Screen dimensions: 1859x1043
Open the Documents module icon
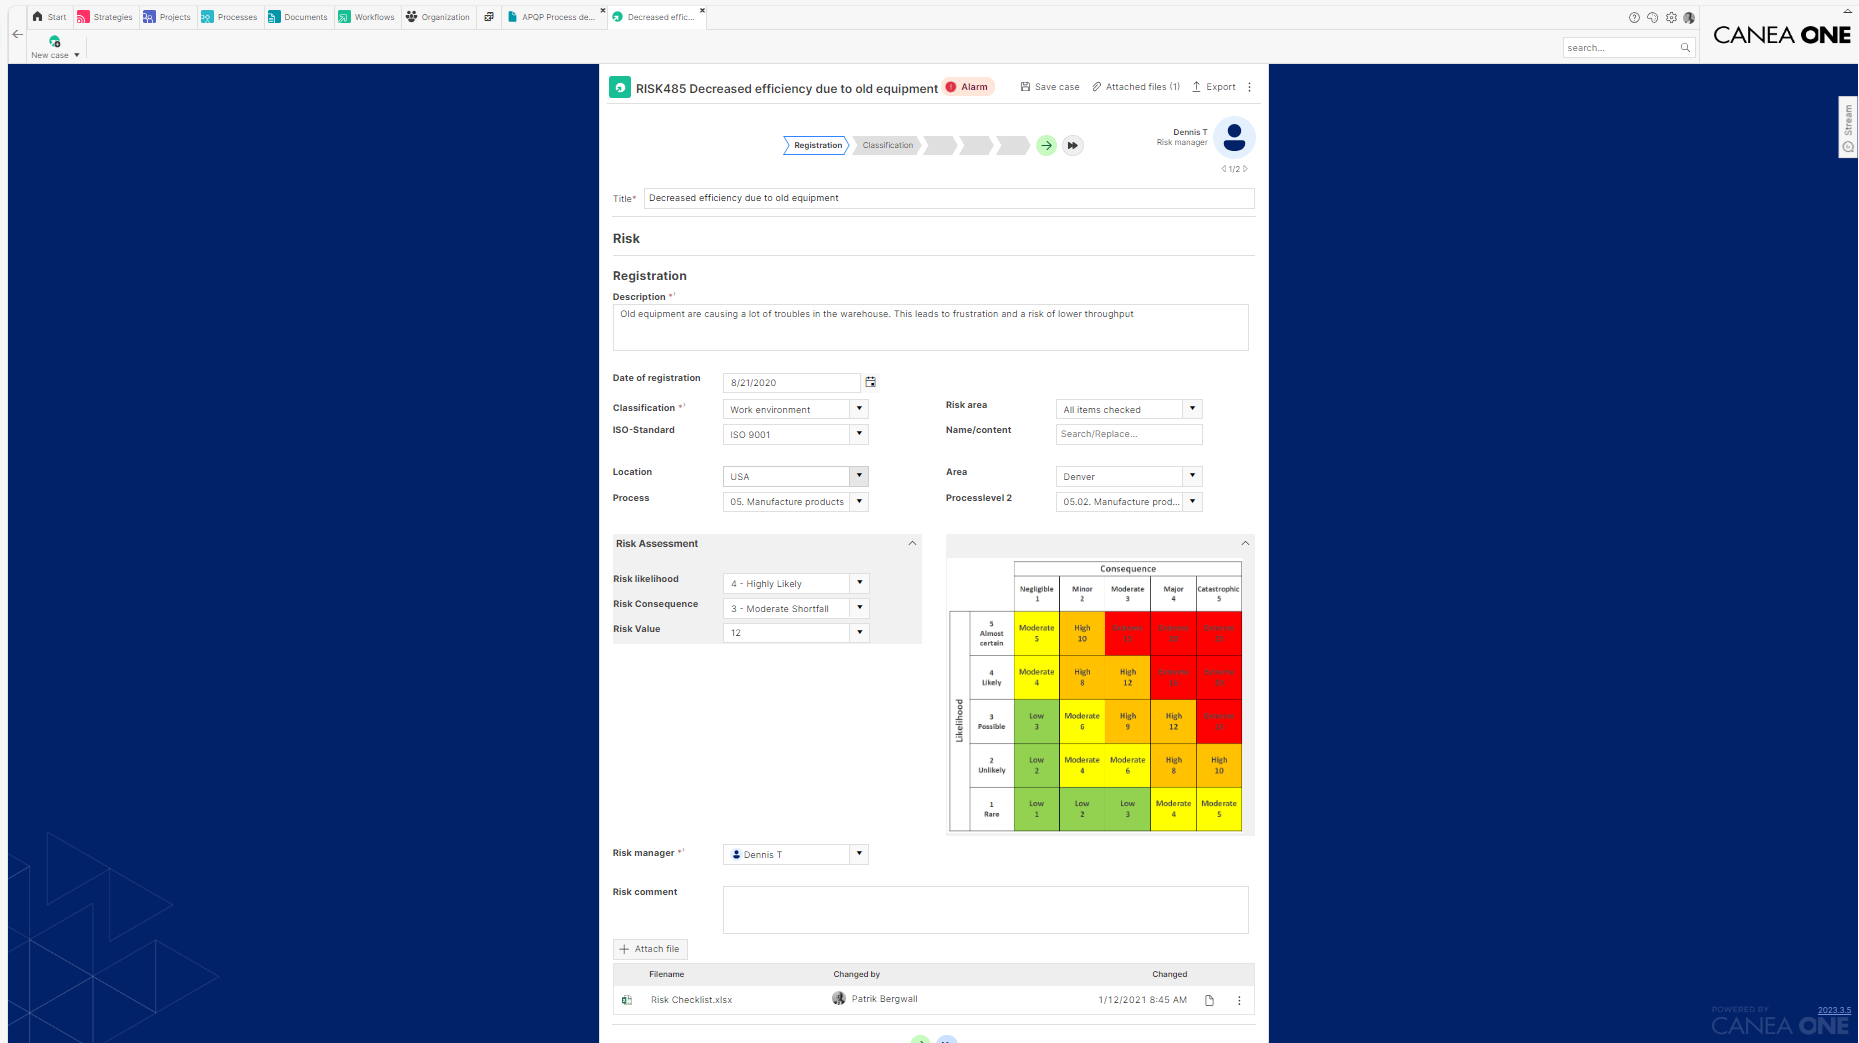pos(274,17)
